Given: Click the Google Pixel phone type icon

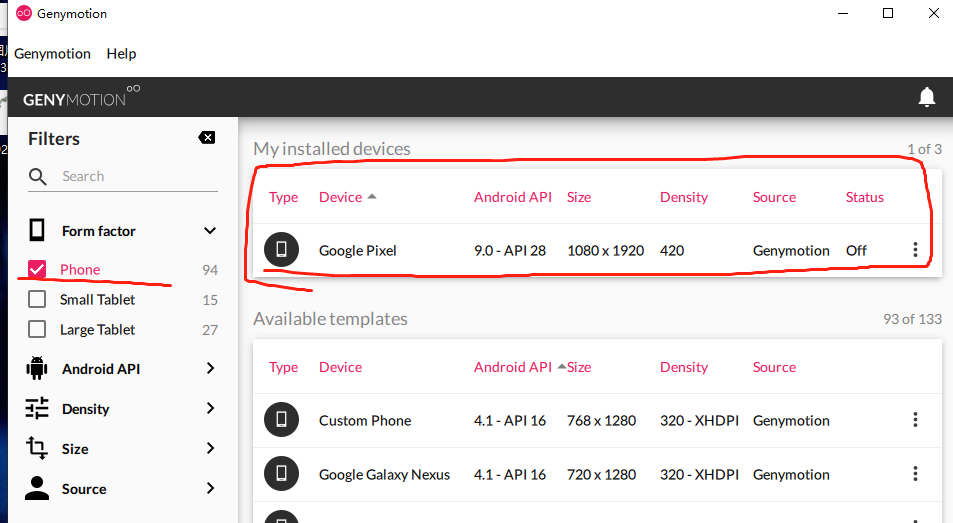Looking at the screenshot, I should (x=281, y=250).
